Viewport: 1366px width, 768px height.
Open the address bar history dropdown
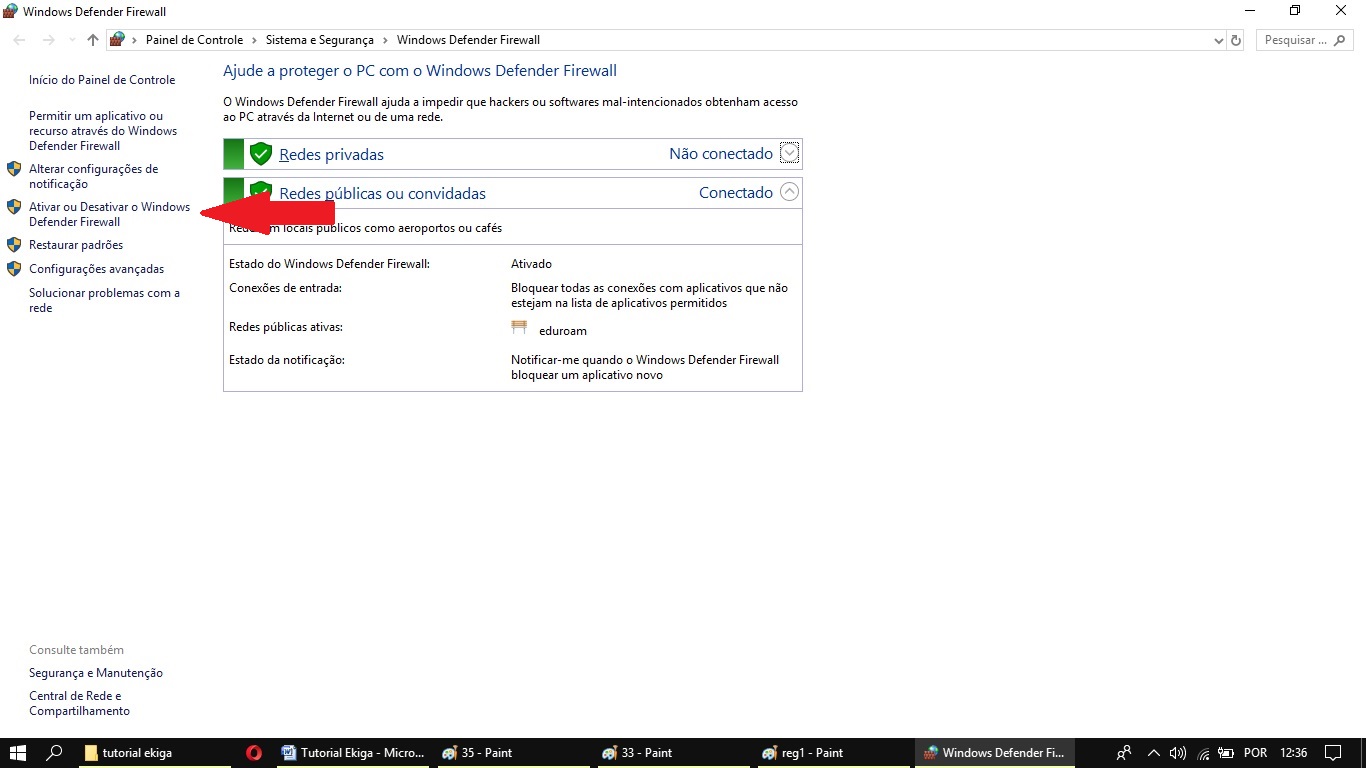tap(1218, 41)
